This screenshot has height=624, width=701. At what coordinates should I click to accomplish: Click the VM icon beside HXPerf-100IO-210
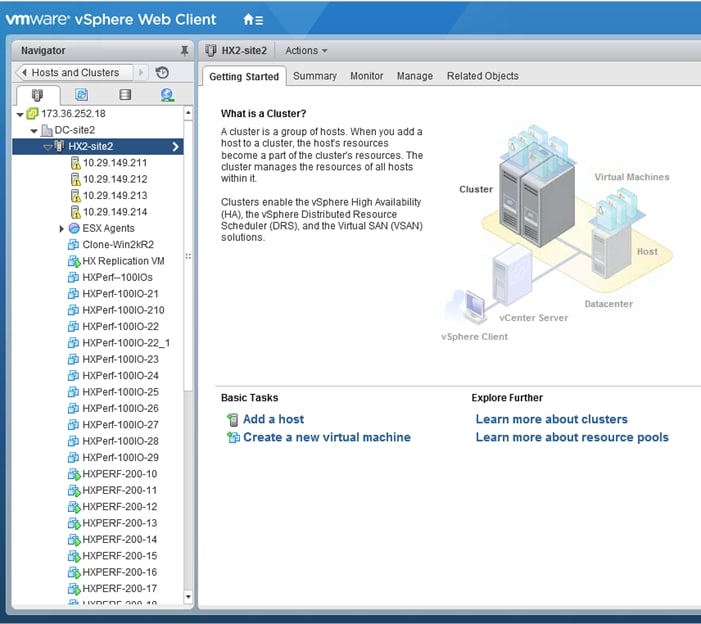(73, 310)
